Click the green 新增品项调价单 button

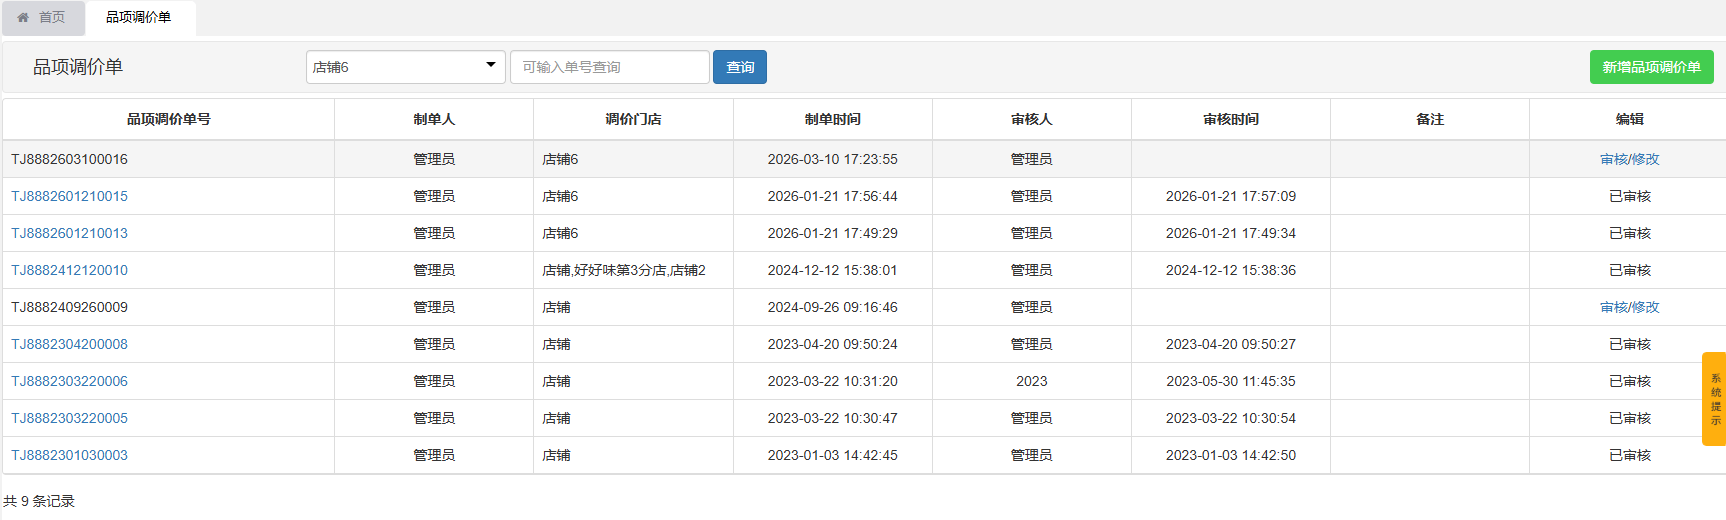tap(1651, 67)
